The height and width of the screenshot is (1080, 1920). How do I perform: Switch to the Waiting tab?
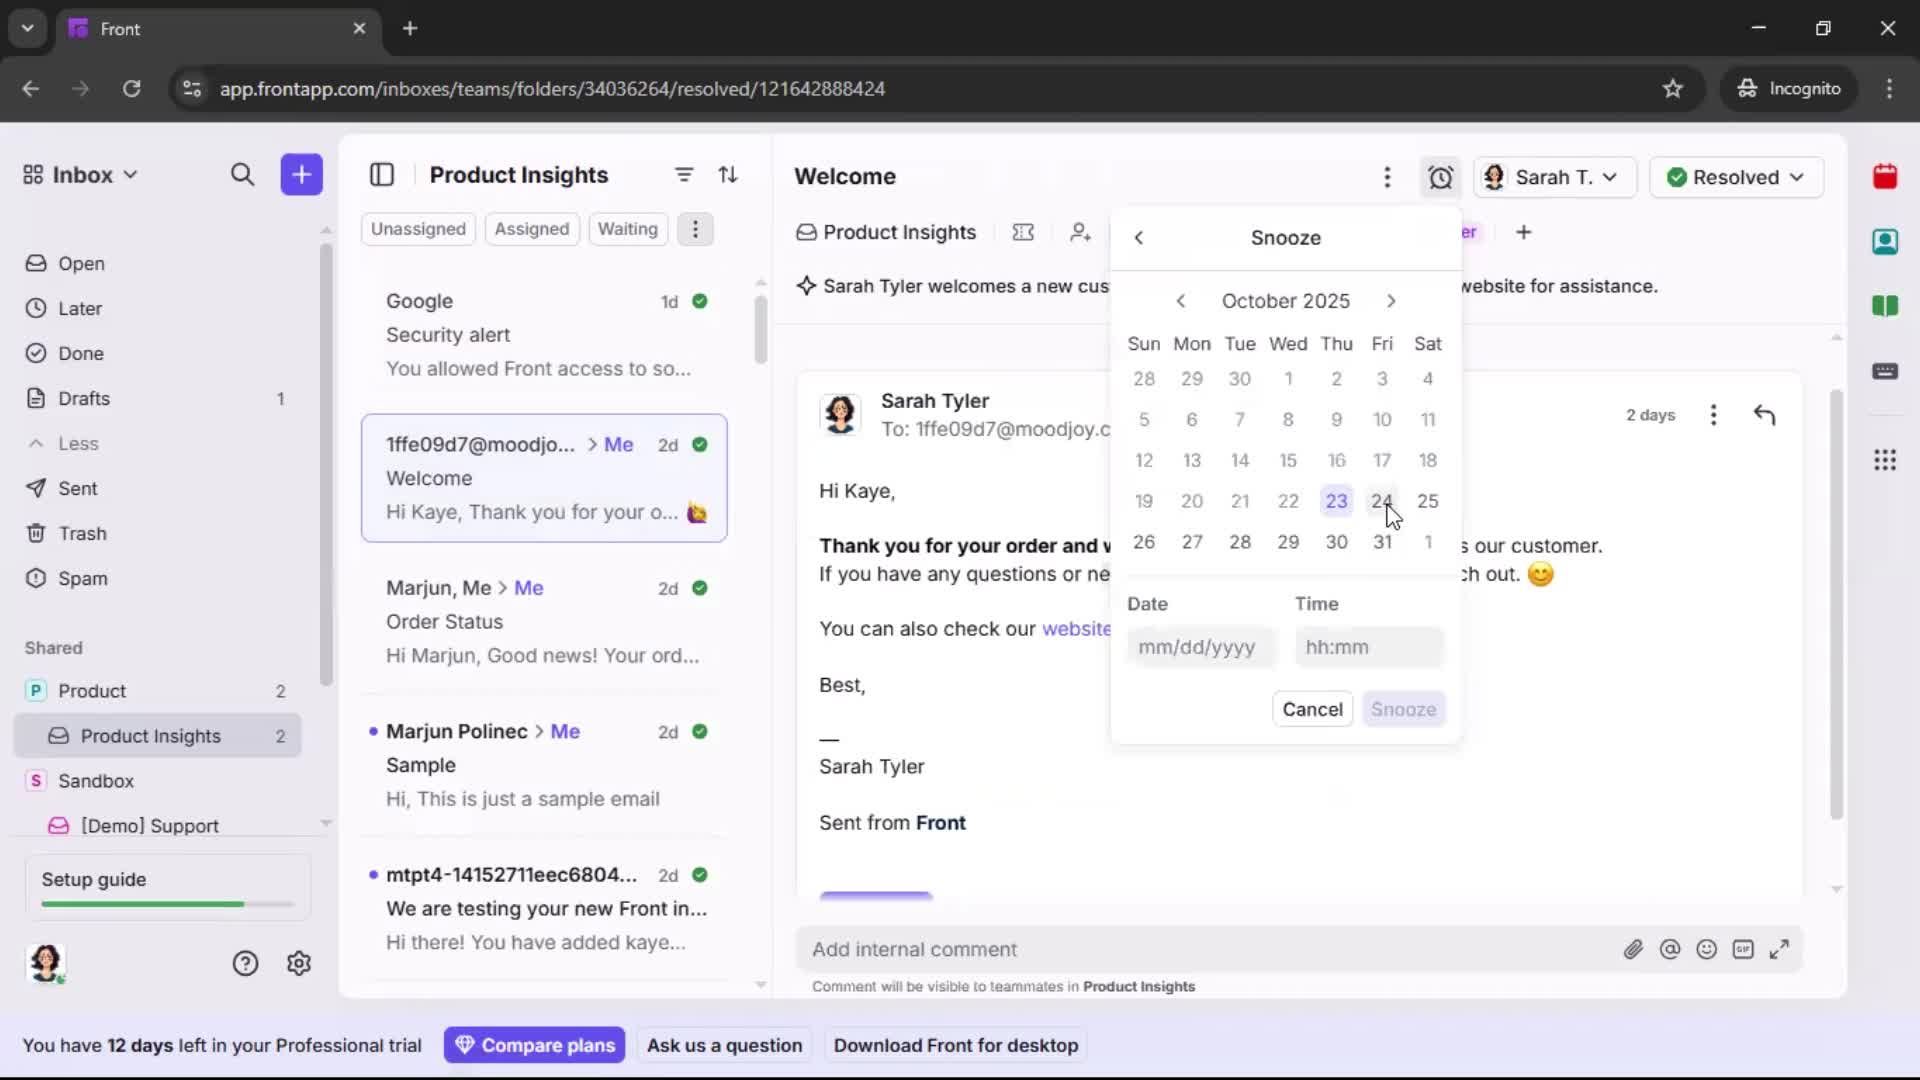point(627,229)
